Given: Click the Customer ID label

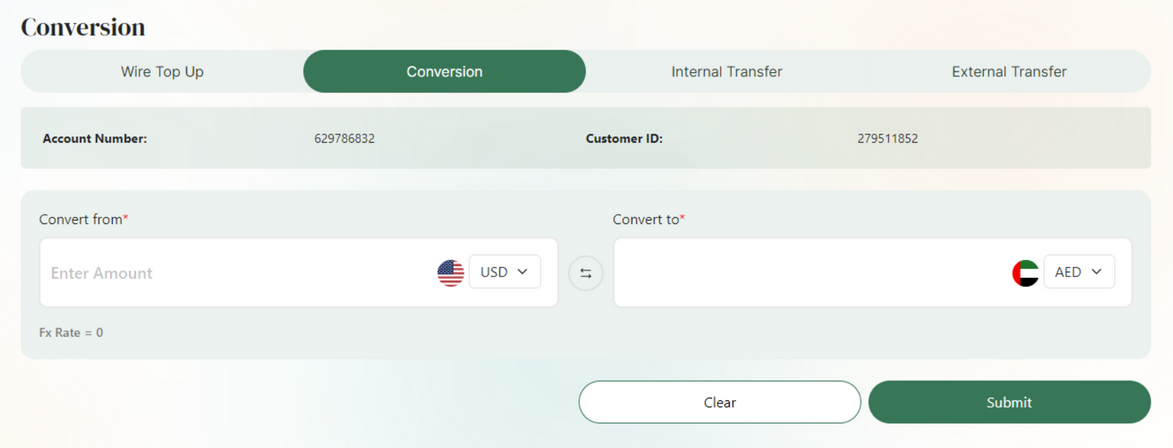Looking at the screenshot, I should pyautogui.click(x=624, y=139).
